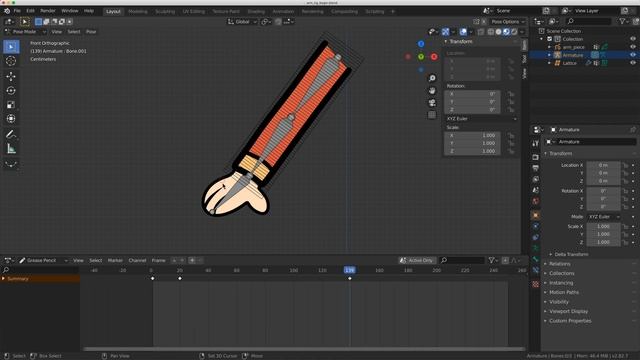Open the Tool properties tab icon

click(x=535, y=143)
